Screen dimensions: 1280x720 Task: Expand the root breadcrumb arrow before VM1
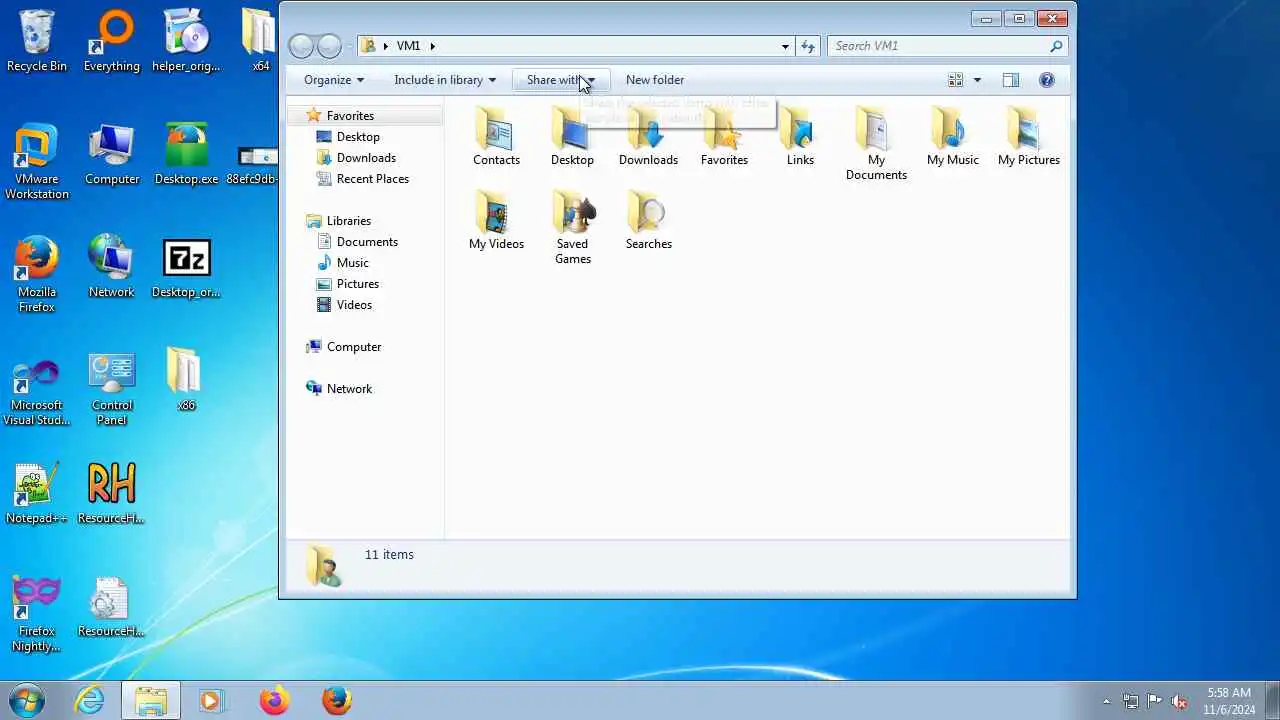click(386, 46)
